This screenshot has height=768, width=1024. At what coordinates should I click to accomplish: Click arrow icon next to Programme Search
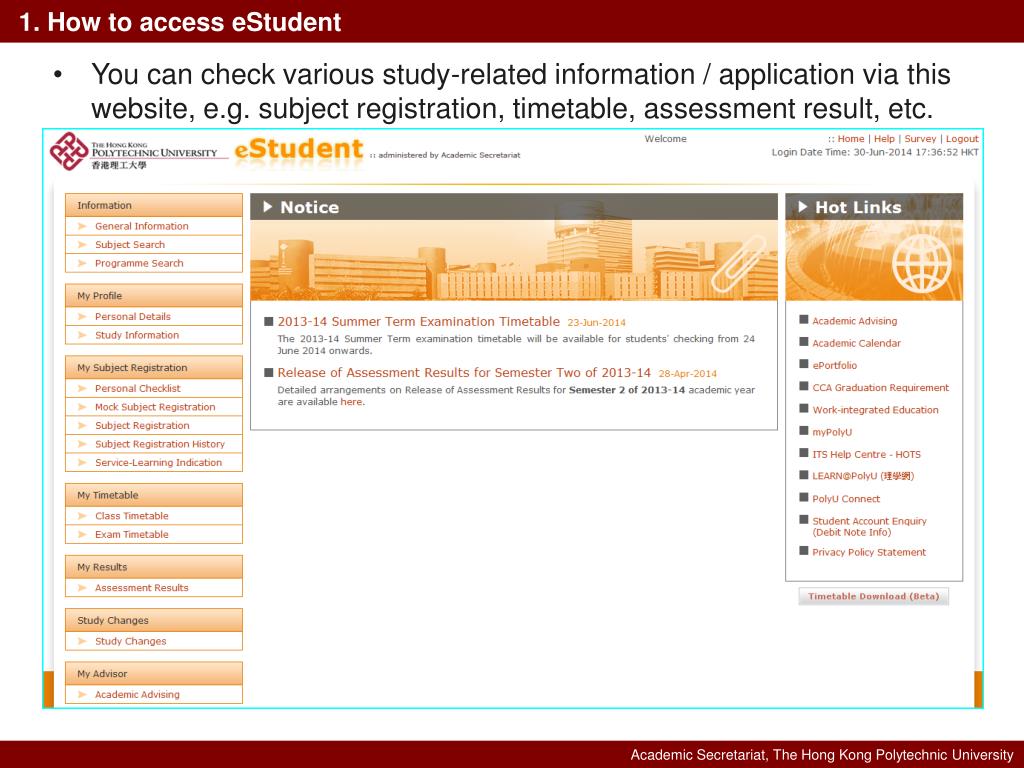(82, 263)
